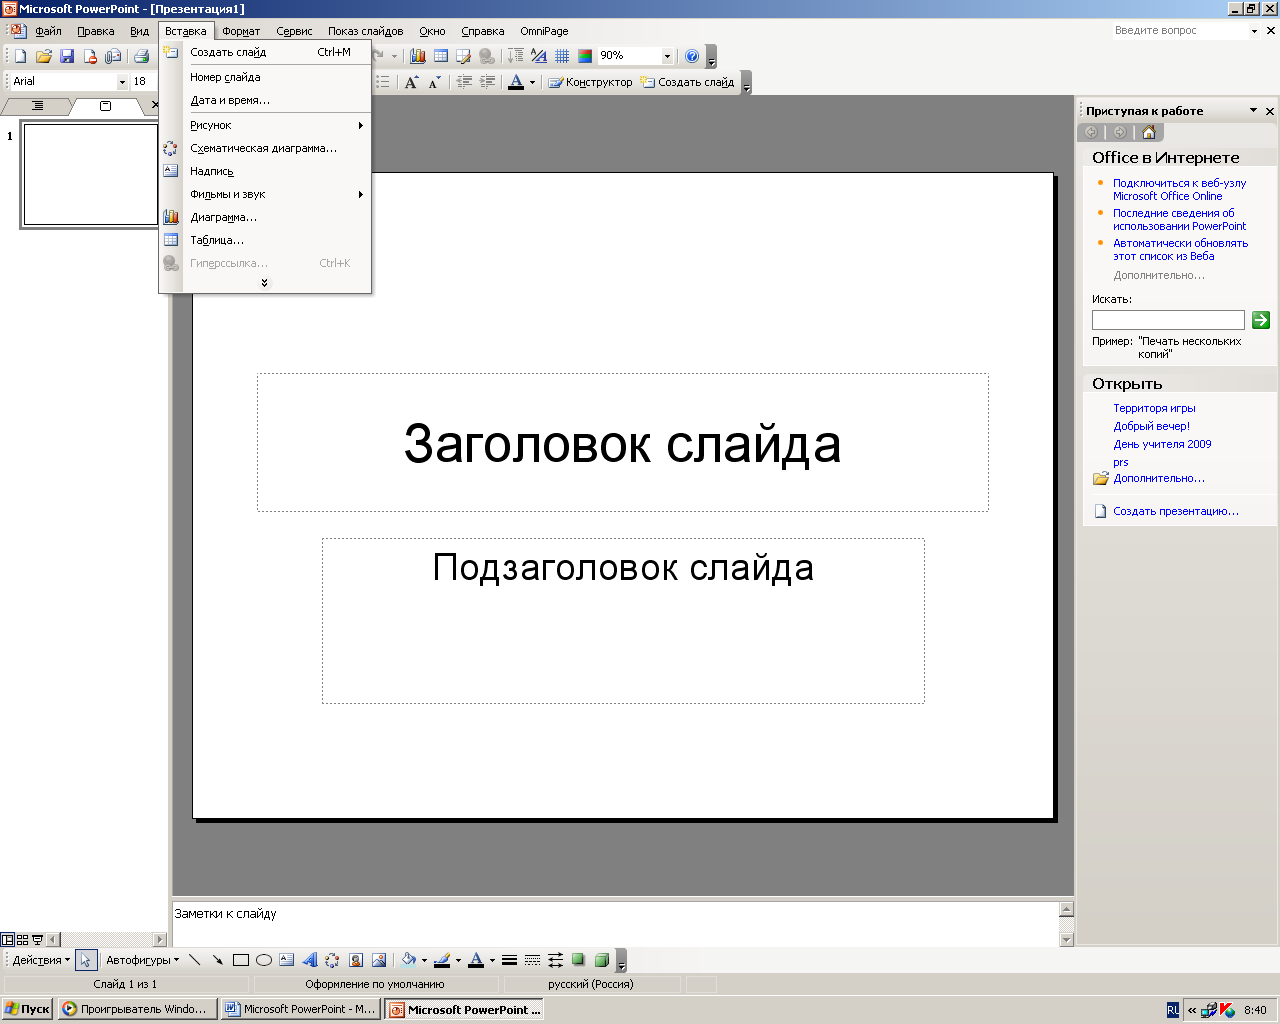
Task: Click the Color/Grayscale toolbar icon
Action: 585,56
